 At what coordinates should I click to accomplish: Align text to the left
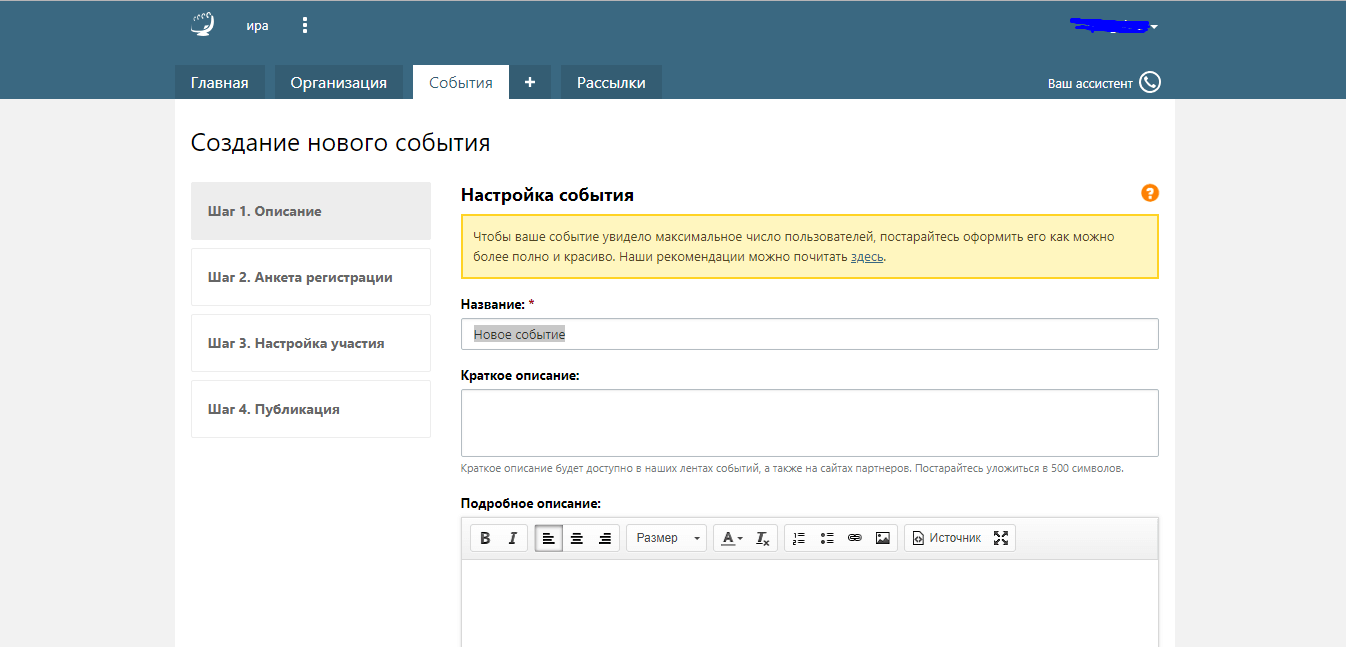[548, 538]
